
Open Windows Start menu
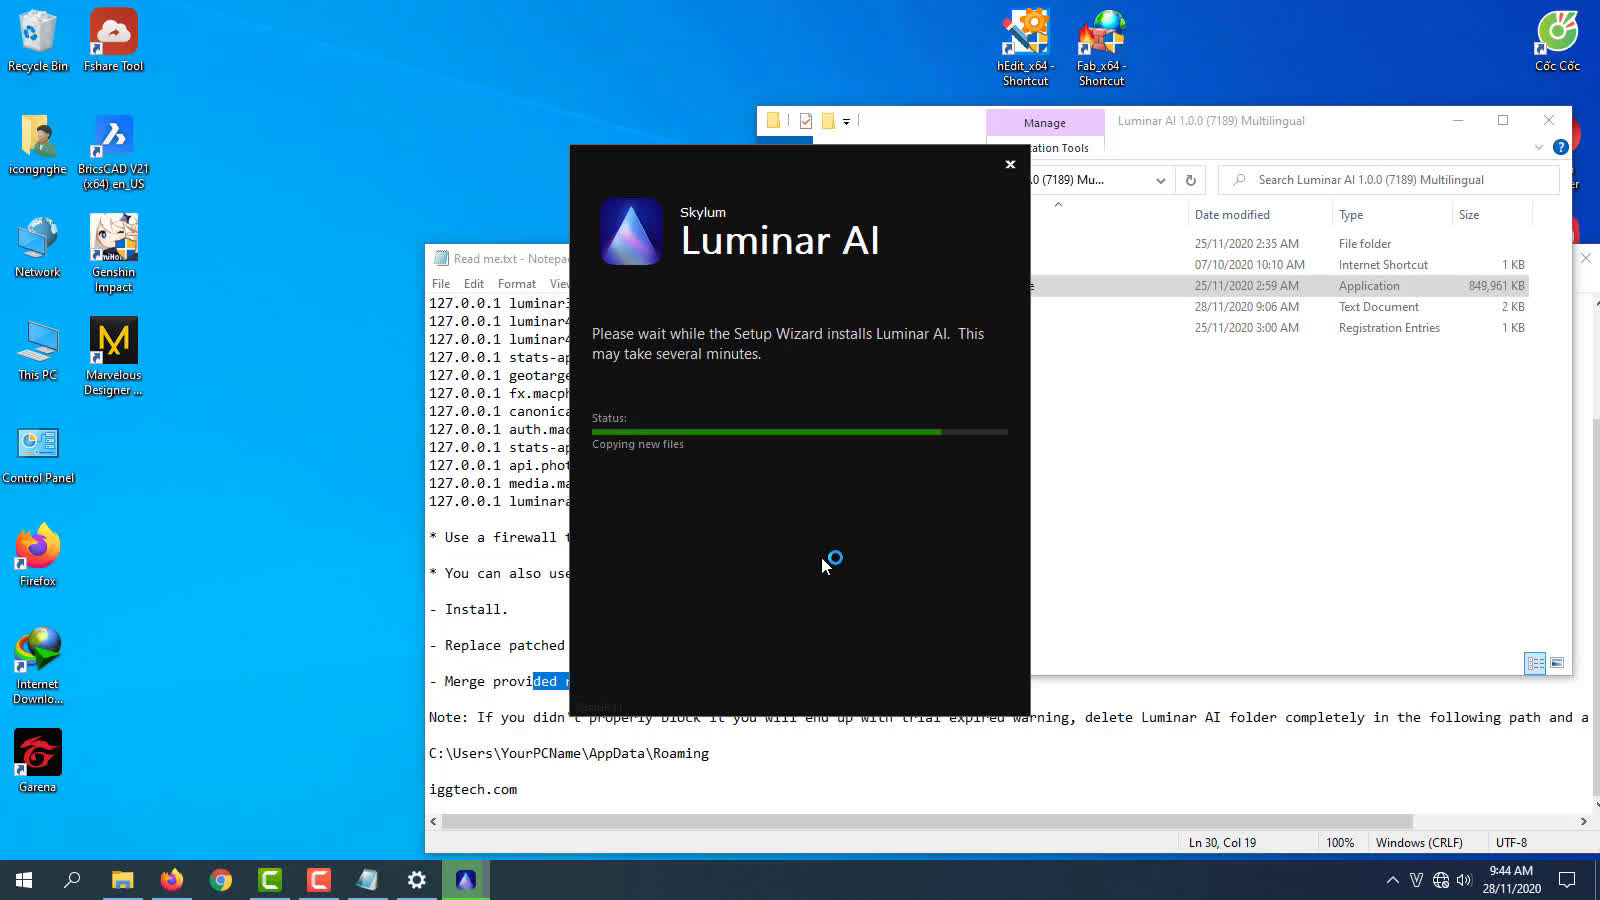[24, 880]
